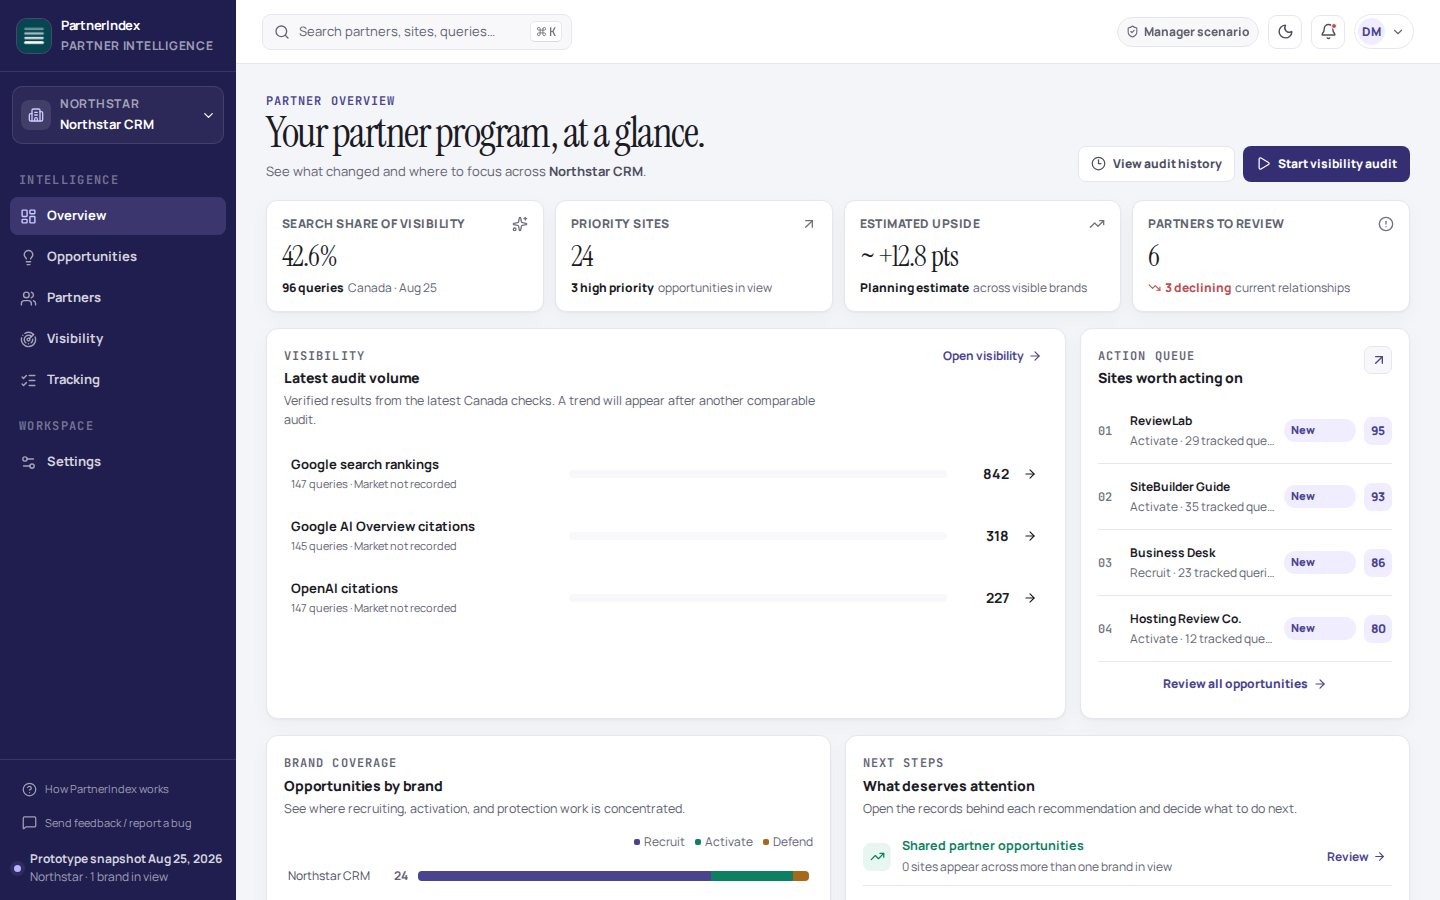The image size is (1440, 900).
Task: Start a visibility audit
Action: click(x=1326, y=164)
